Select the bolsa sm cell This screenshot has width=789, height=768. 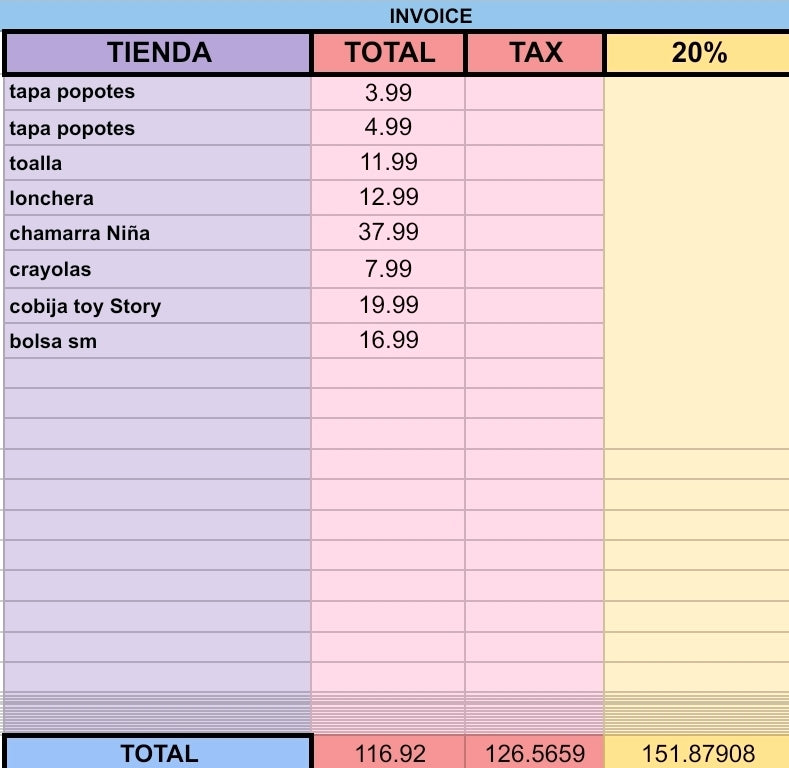point(157,341)
